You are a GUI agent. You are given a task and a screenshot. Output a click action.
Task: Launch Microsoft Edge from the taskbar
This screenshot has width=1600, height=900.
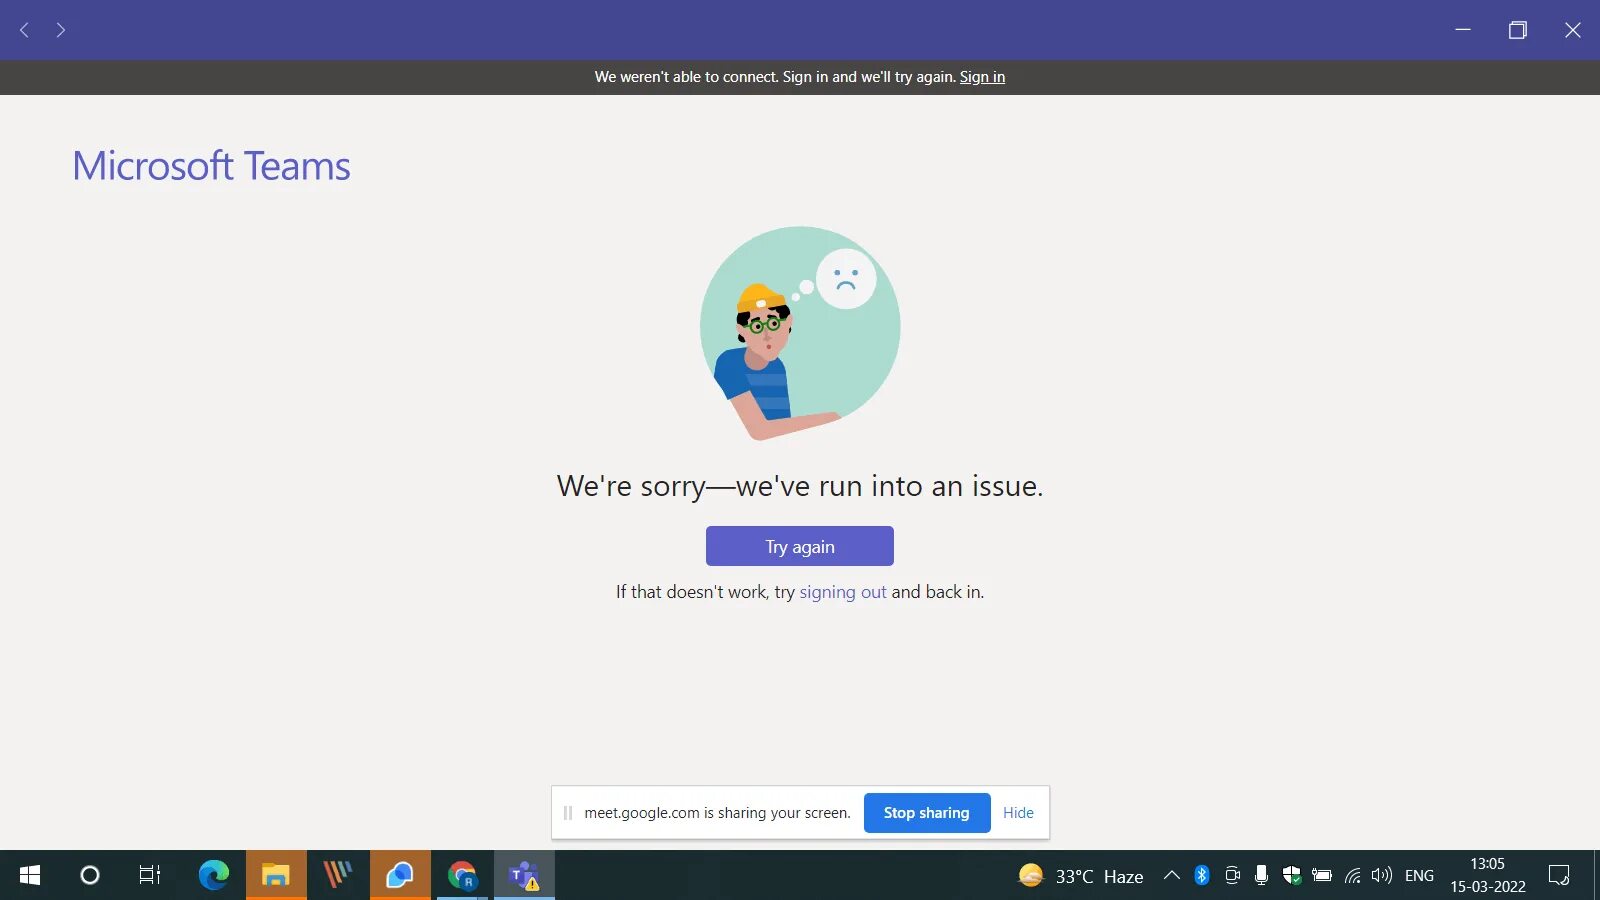(213, 876)
